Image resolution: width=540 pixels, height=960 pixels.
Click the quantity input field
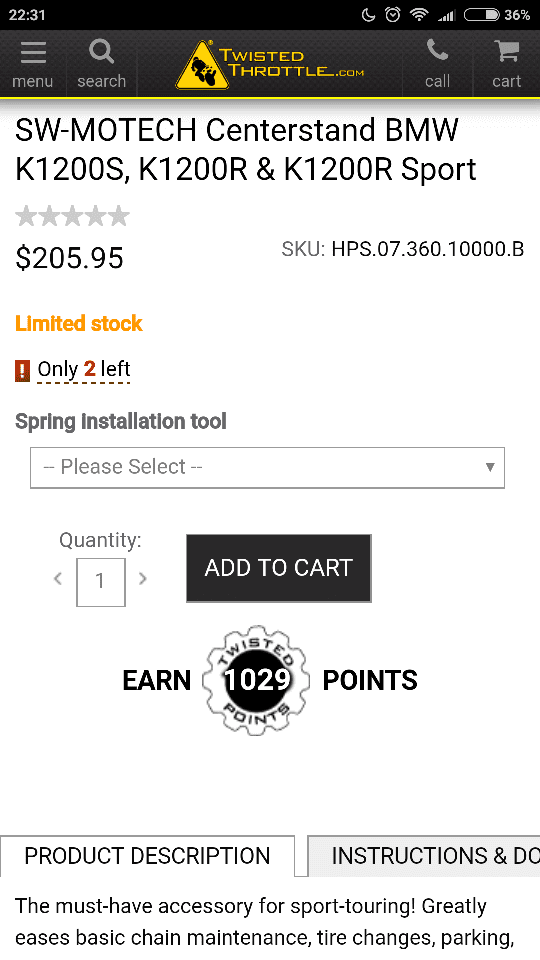(x=101, y=582)
